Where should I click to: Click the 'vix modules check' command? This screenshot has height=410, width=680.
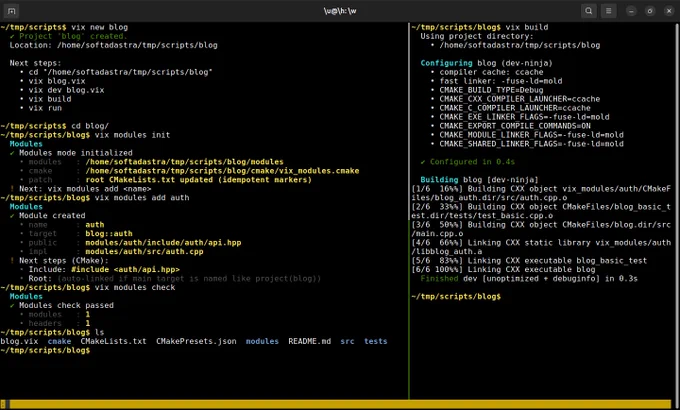point(135,287)
